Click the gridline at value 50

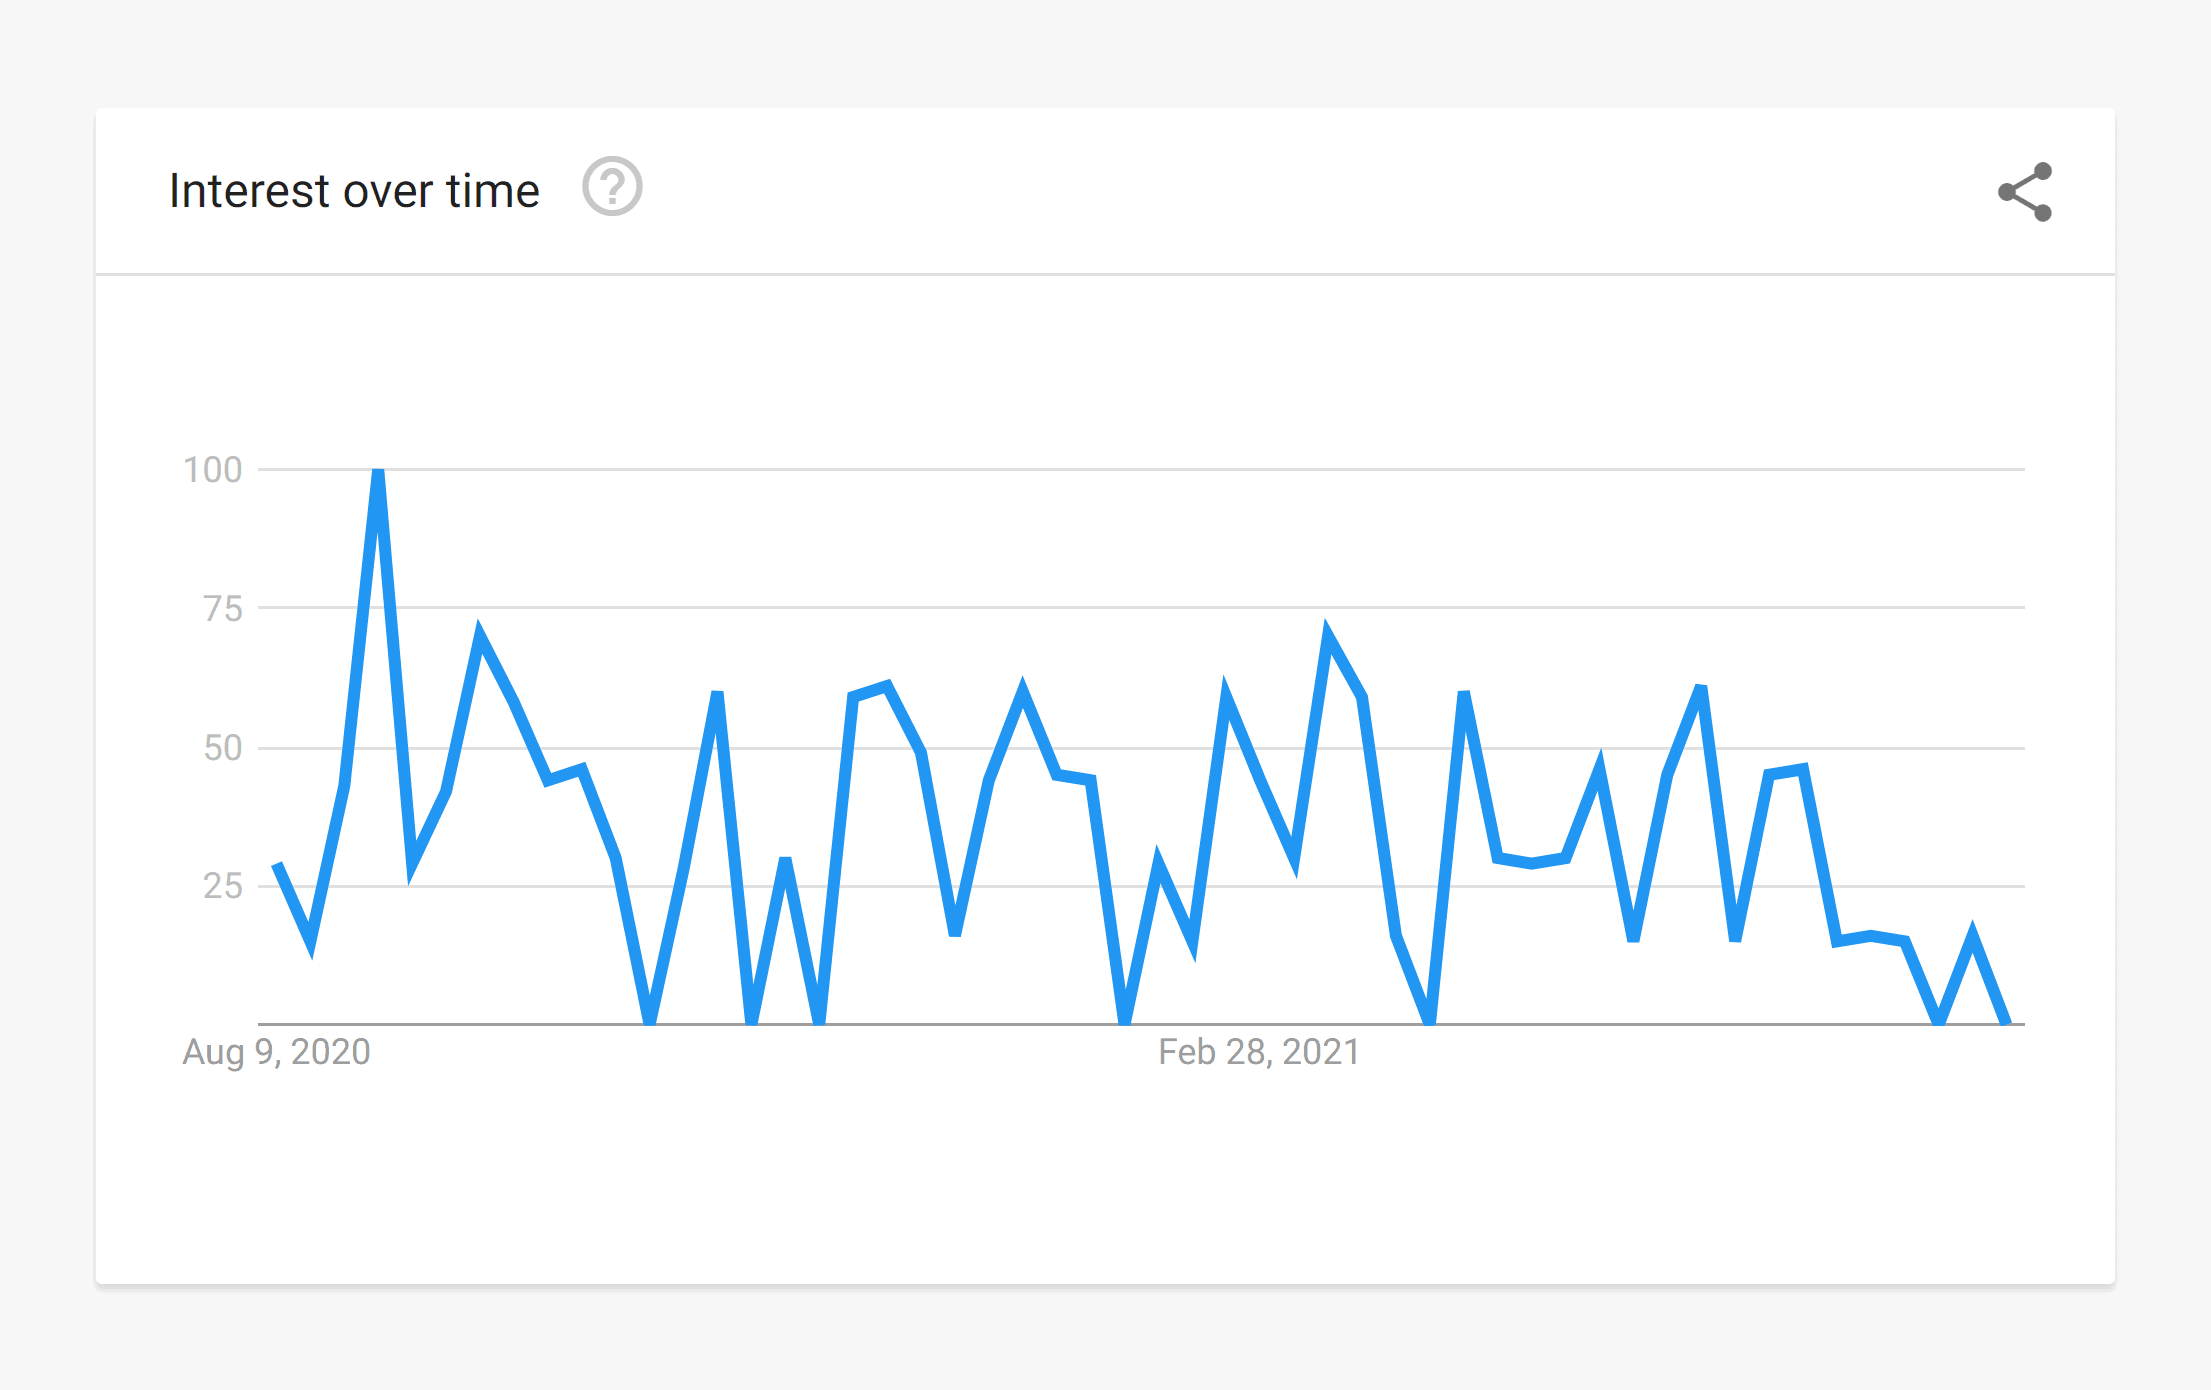pos(1141,747)
